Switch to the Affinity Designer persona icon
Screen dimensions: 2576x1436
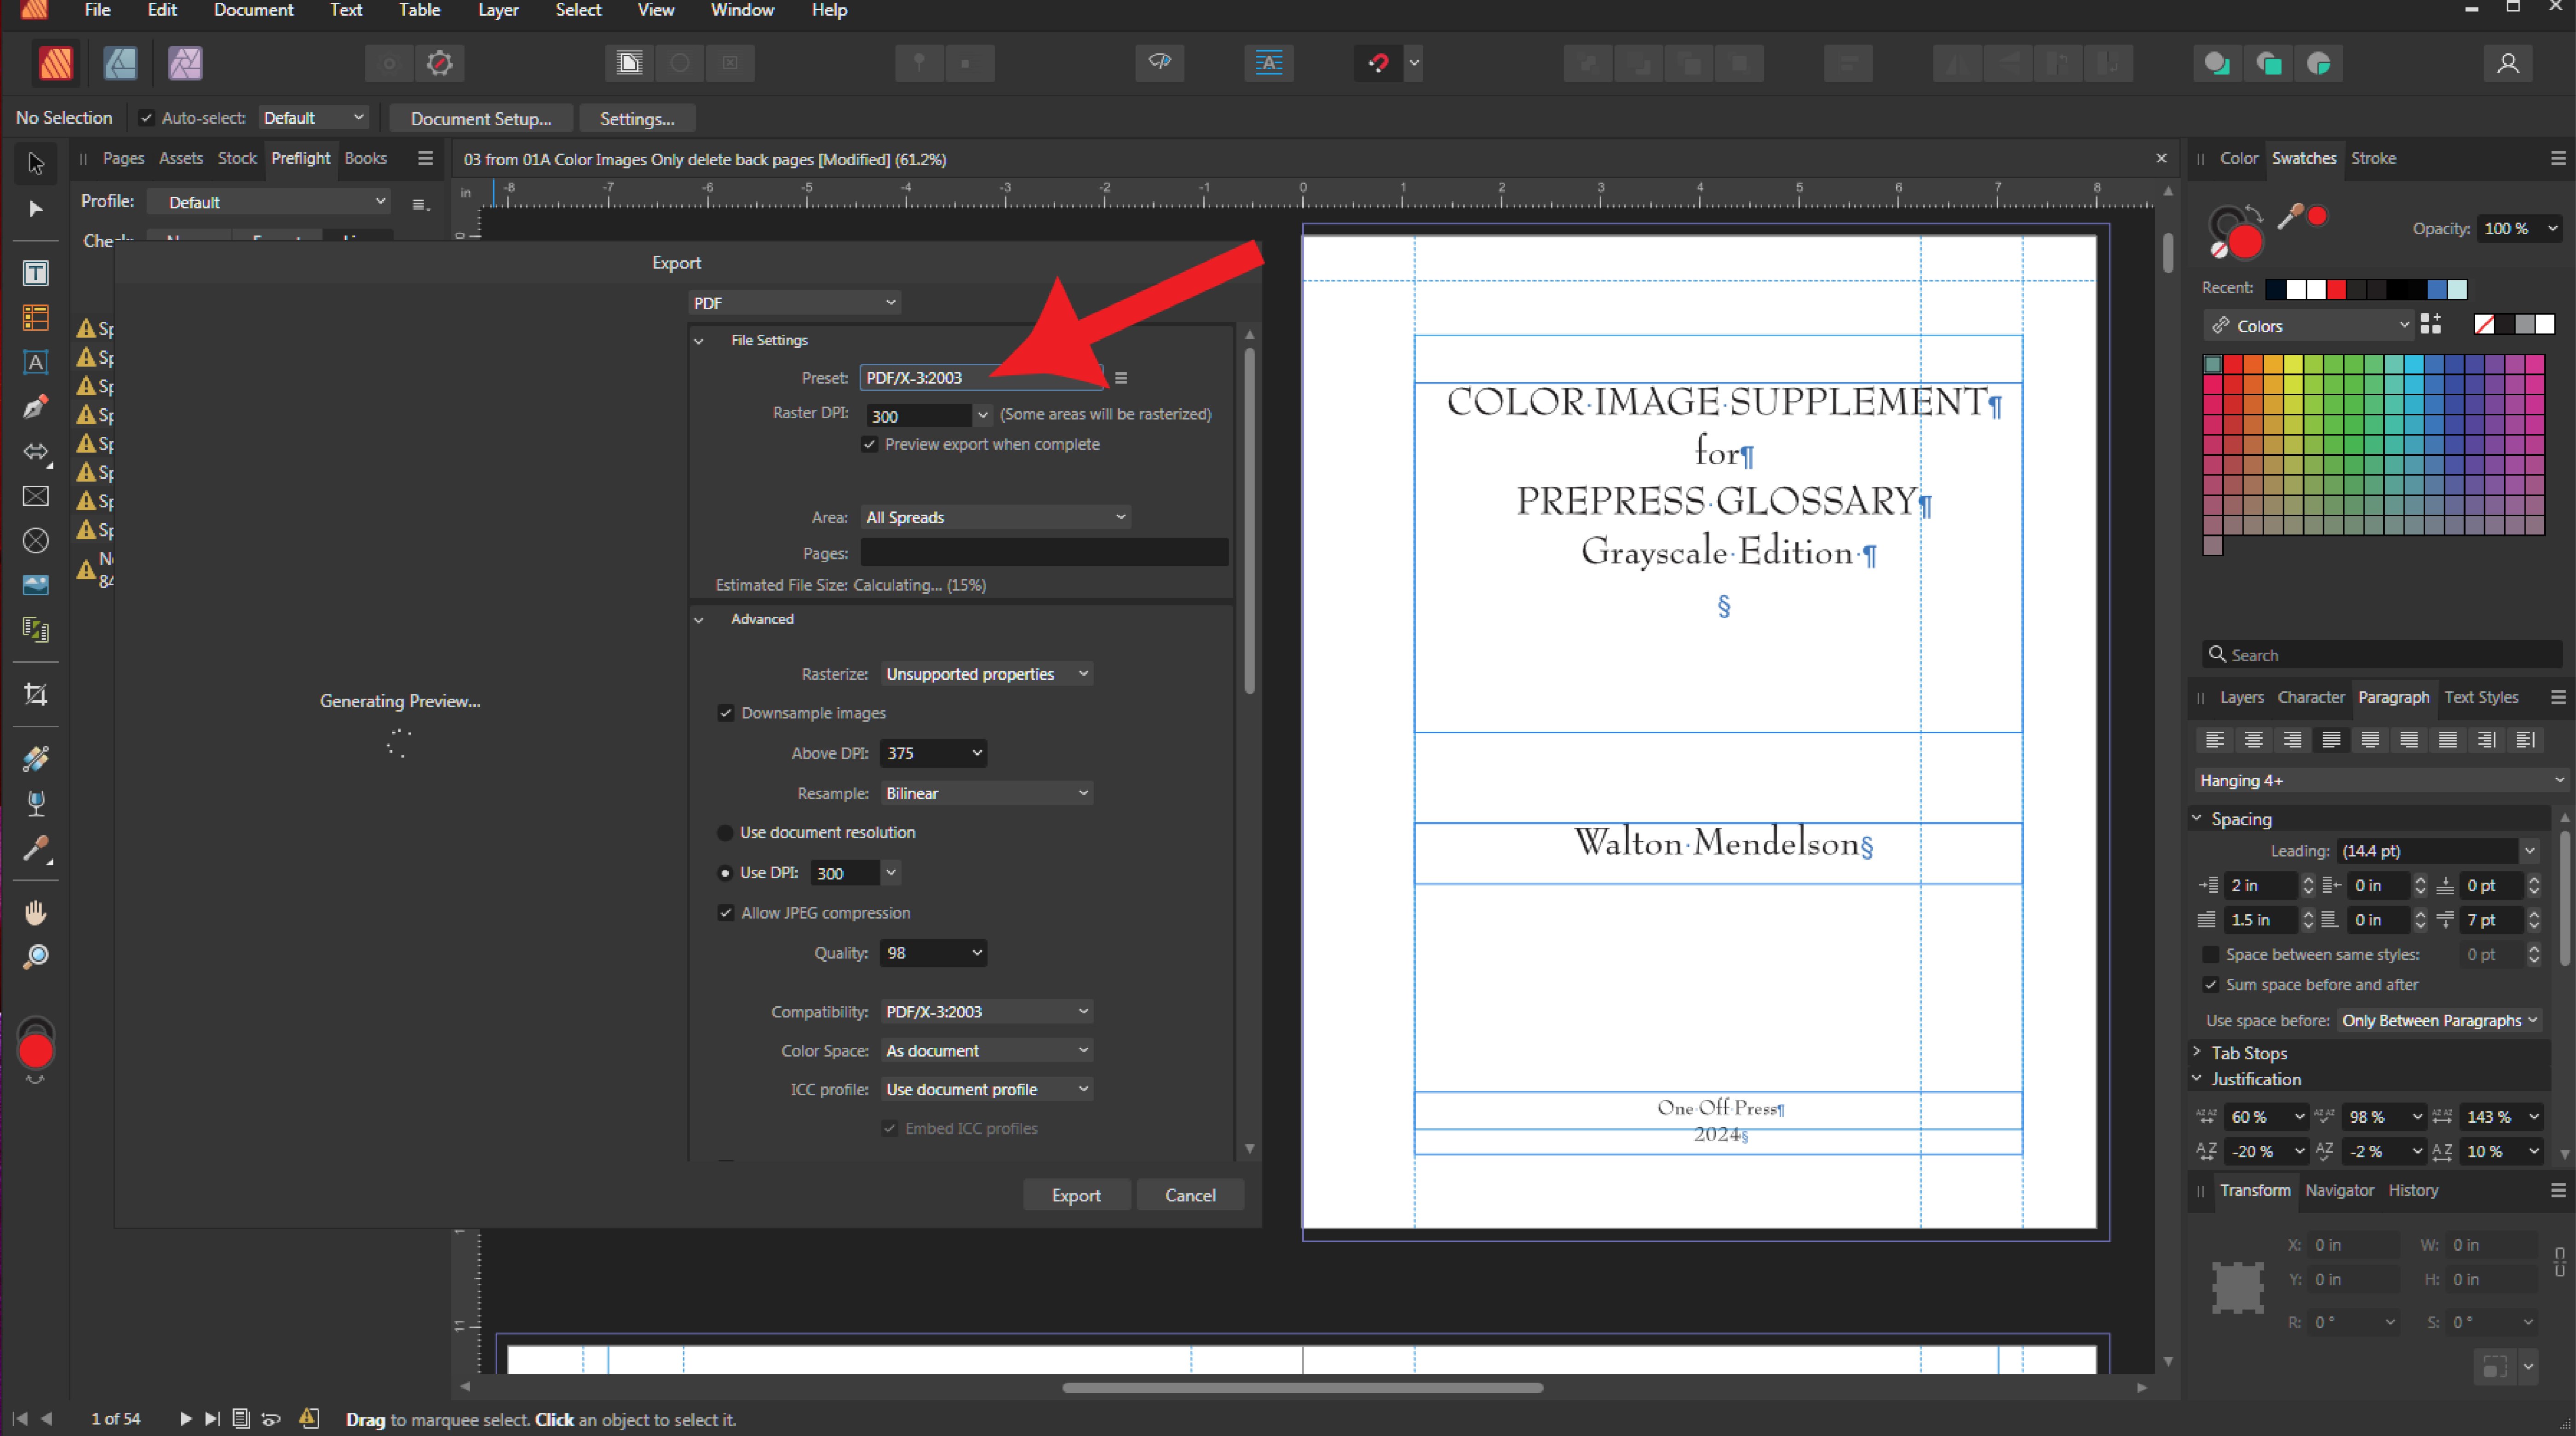coord(120,63)
